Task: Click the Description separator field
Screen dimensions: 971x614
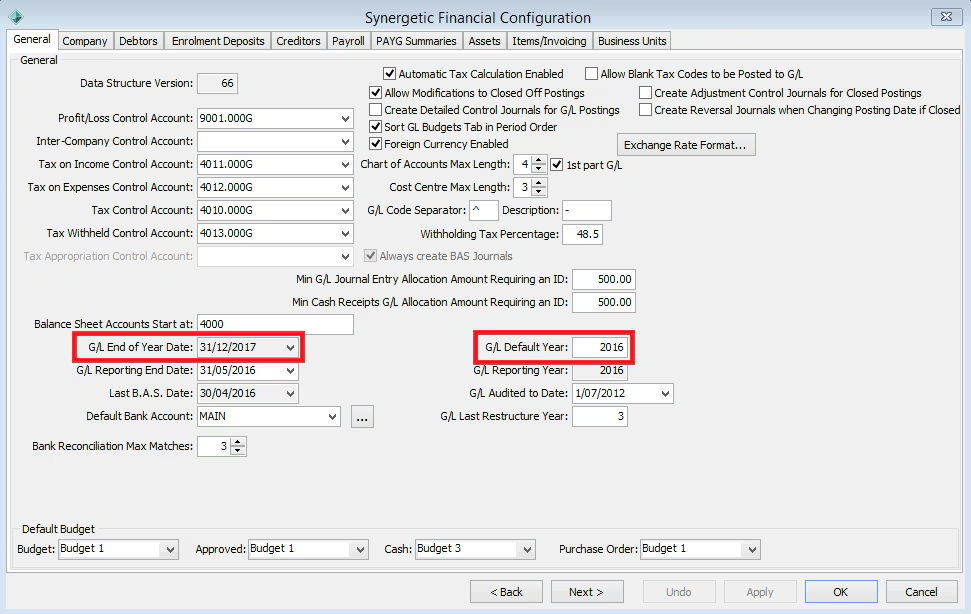Action: click(x=586, y=210)
